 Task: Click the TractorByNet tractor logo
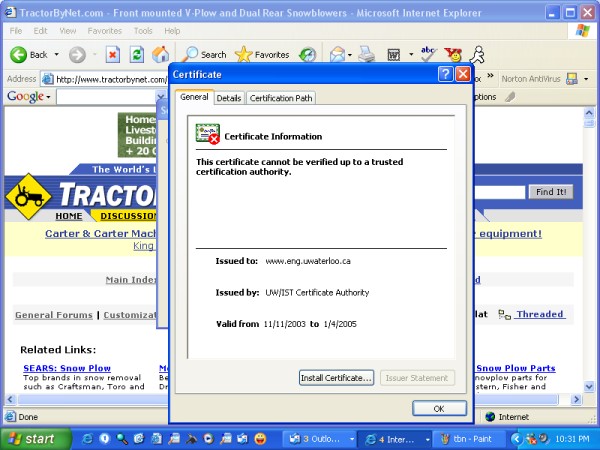[28, 196]
